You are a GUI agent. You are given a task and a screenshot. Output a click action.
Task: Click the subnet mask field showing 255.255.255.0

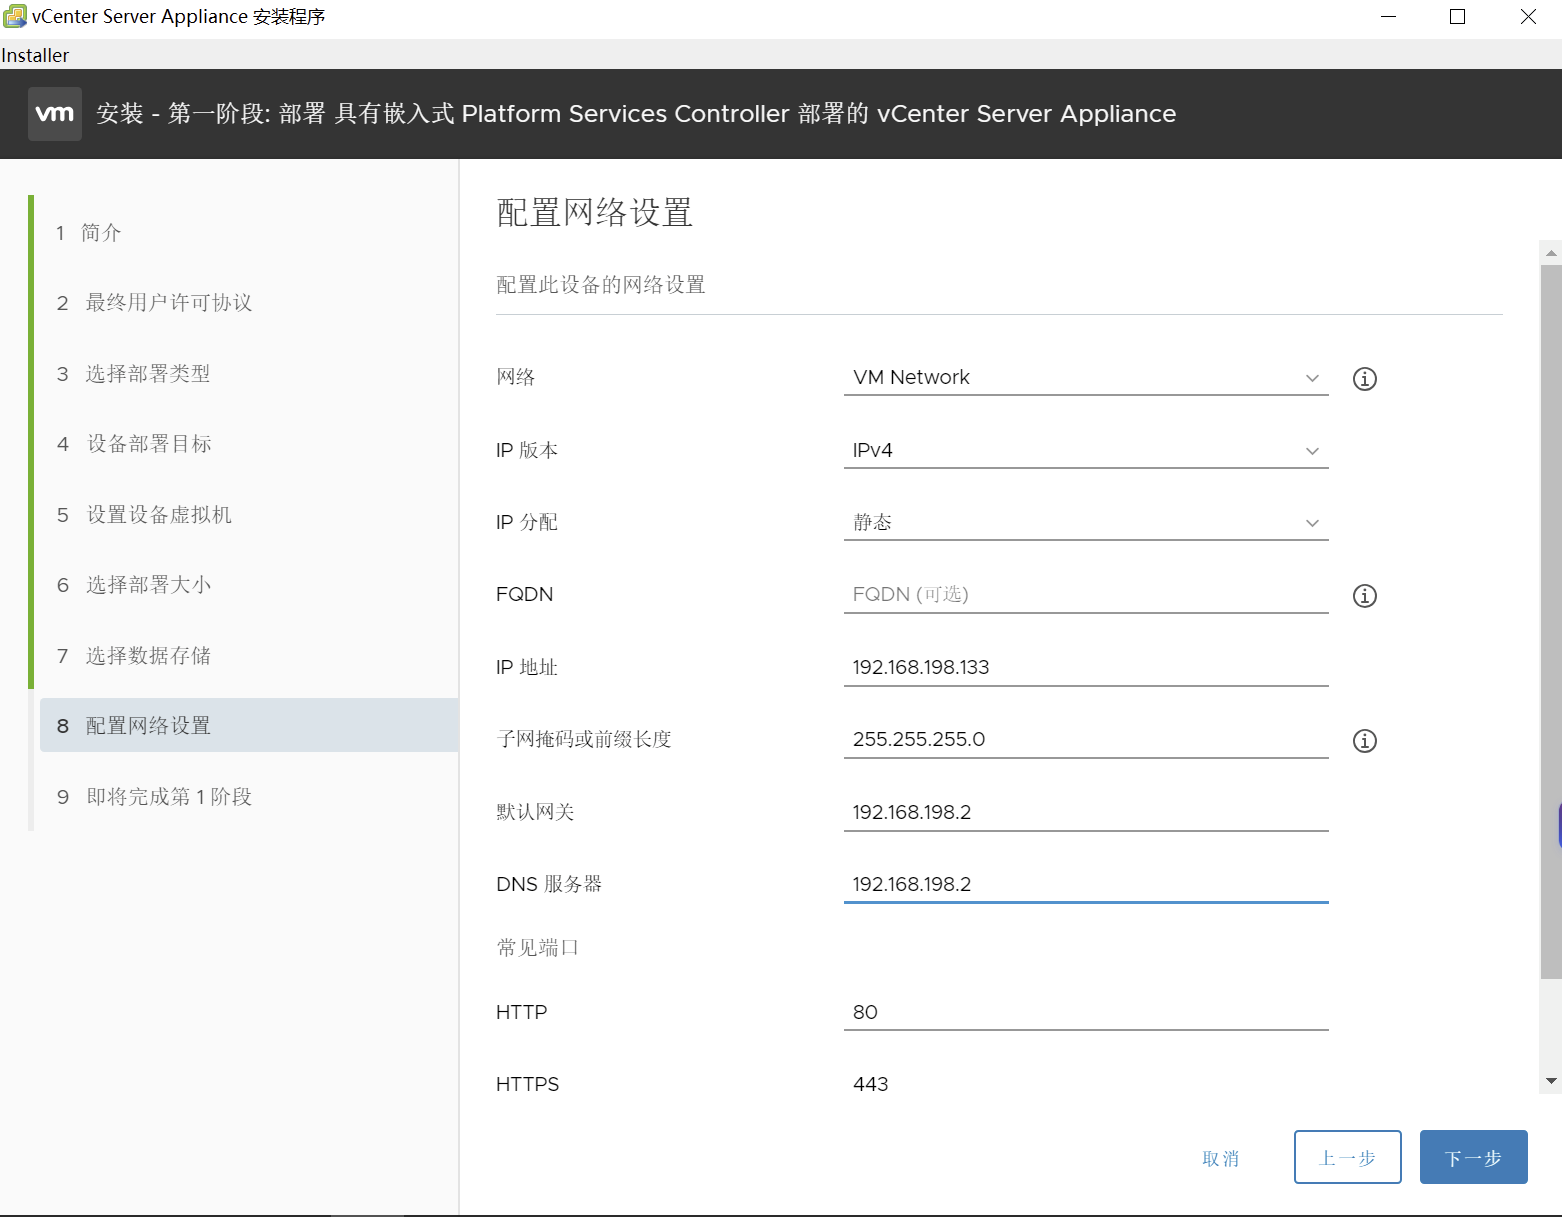point(1086,739)
